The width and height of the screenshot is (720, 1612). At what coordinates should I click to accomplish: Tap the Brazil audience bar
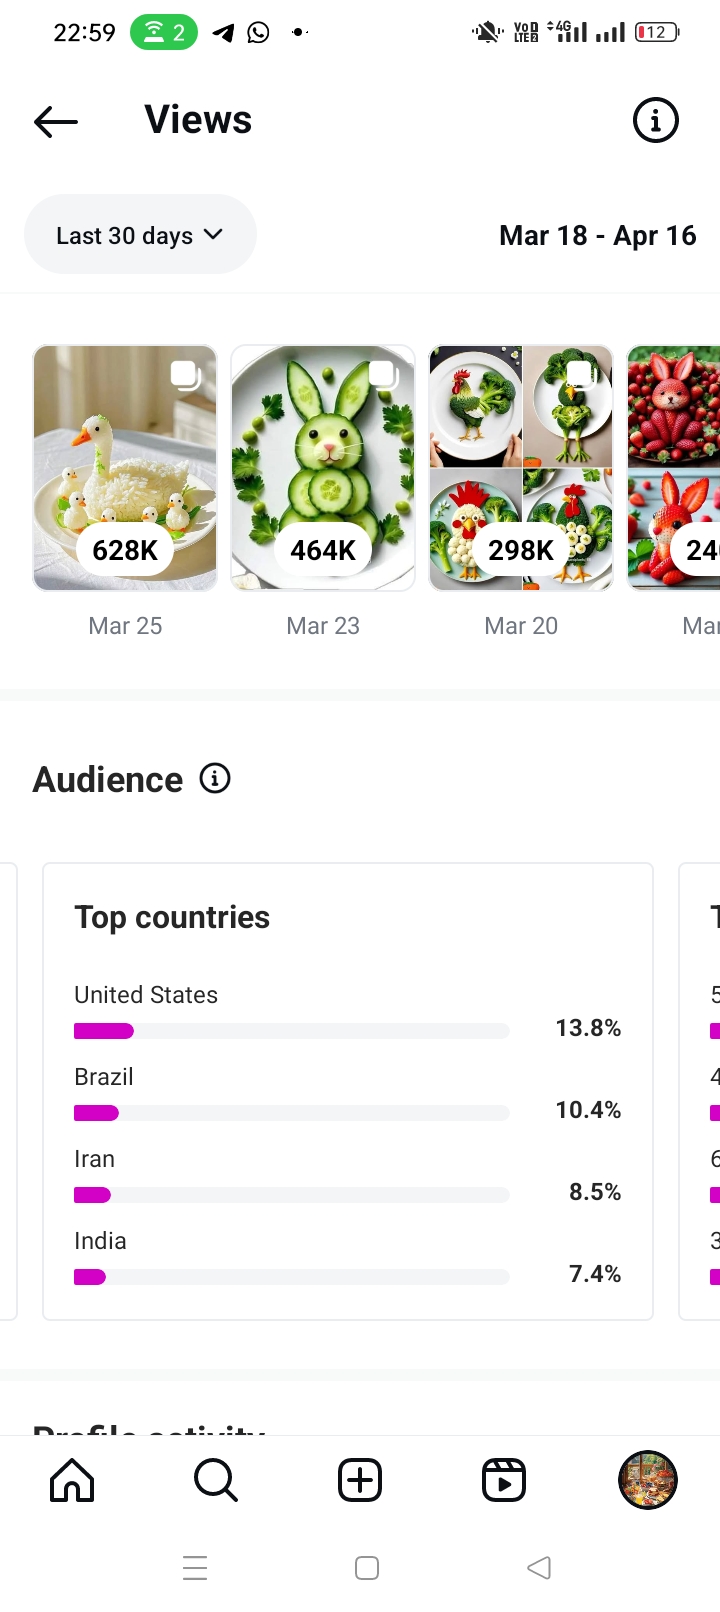click(x=291, y=1113)
